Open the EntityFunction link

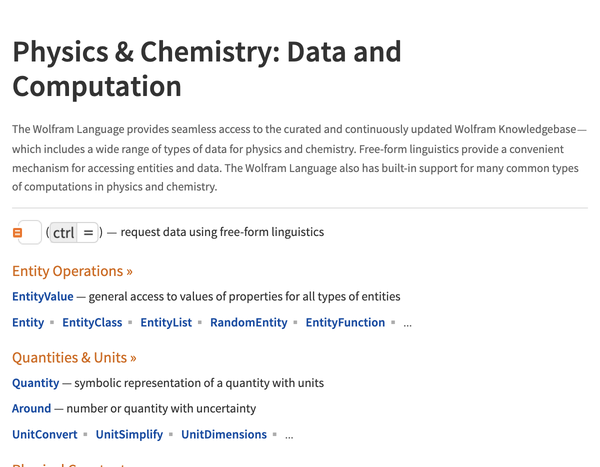point(345,323)
